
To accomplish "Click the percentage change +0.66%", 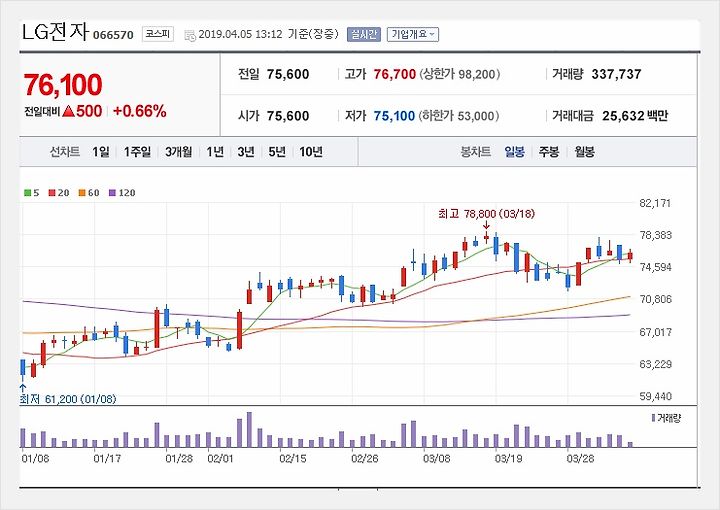I will [140, 111].
